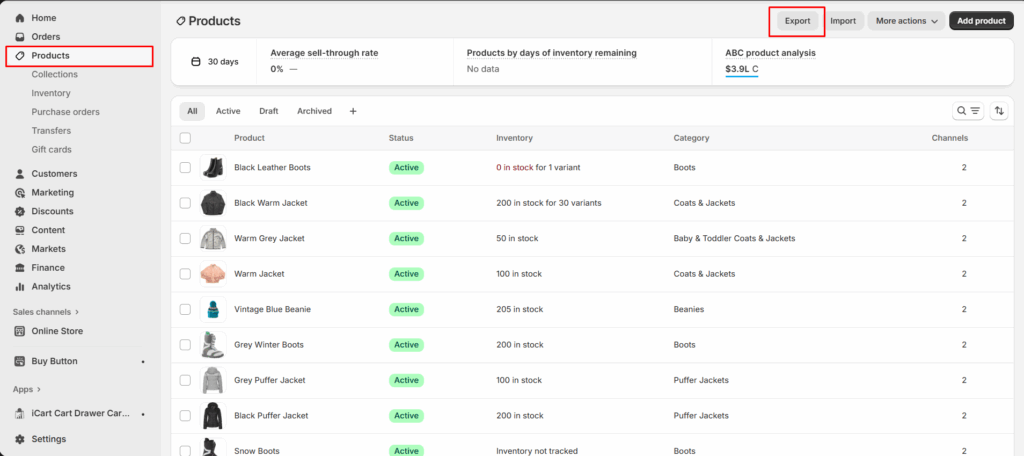
Task: Select the Black Leather Boots checkbox
Action: [185, 168]
